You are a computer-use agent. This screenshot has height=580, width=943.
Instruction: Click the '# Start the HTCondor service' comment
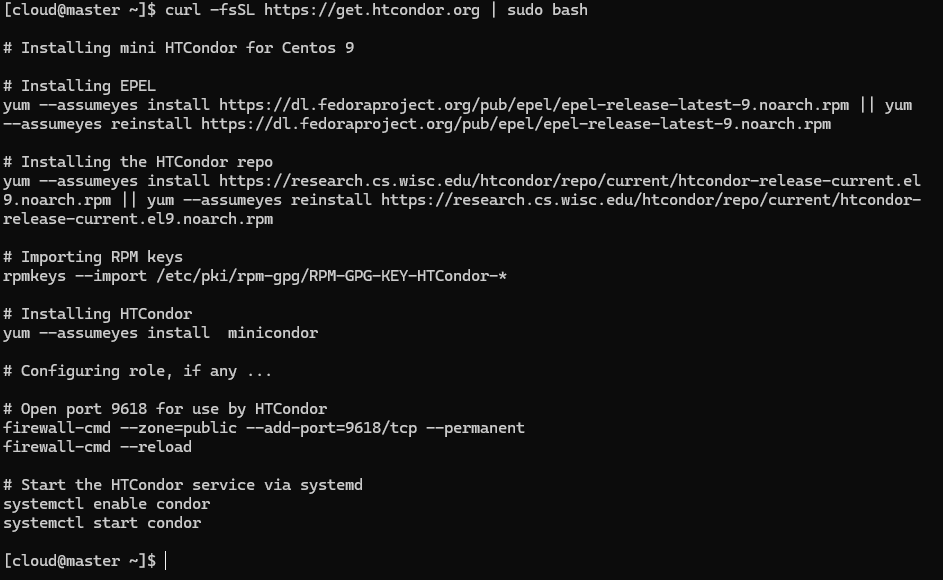tap(183, 485)
